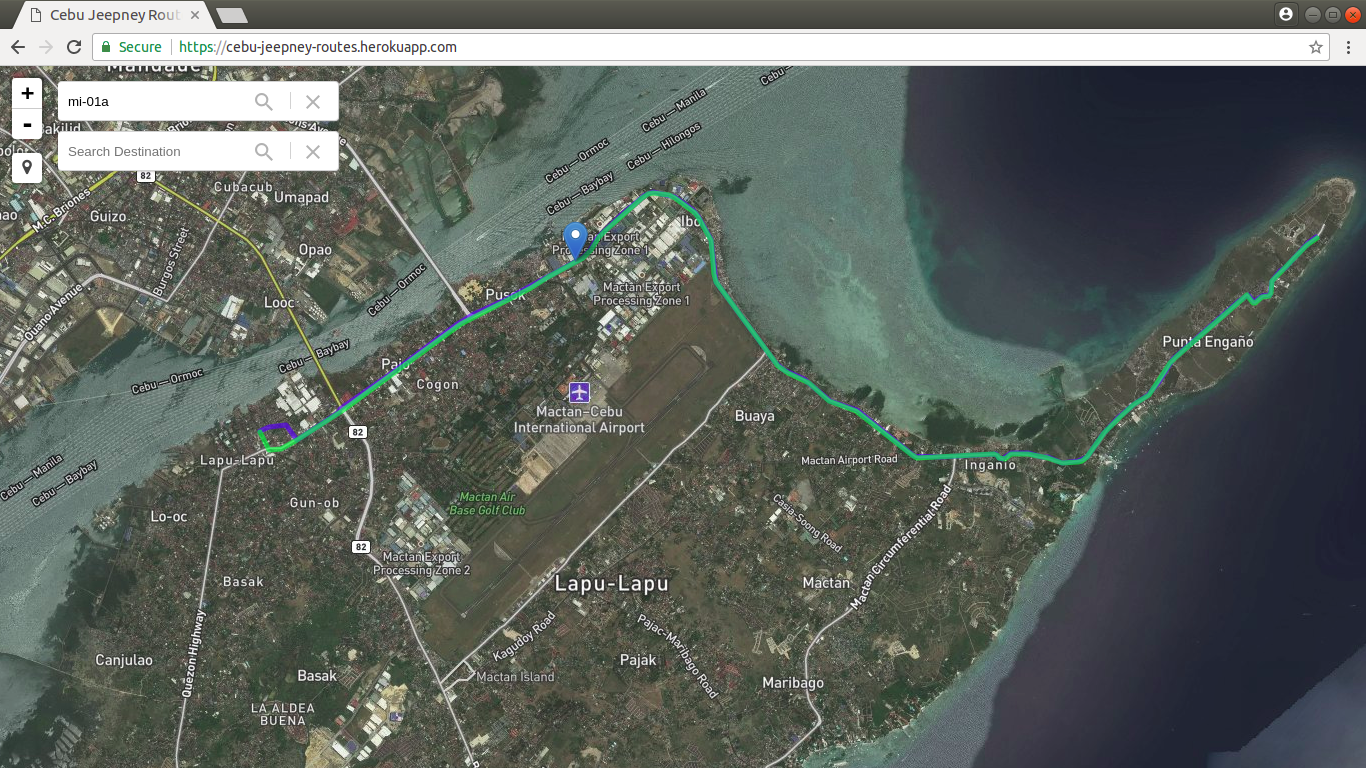Click the Mactan Air Base Golf Club label
Image resolution: width=1366 pixels, height=768 pixels.
tap(487, 504)
